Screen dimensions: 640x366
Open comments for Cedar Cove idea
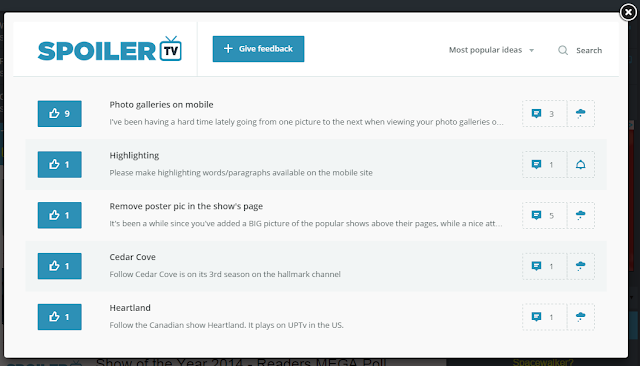pyautogui.click(x=544, y=266)
